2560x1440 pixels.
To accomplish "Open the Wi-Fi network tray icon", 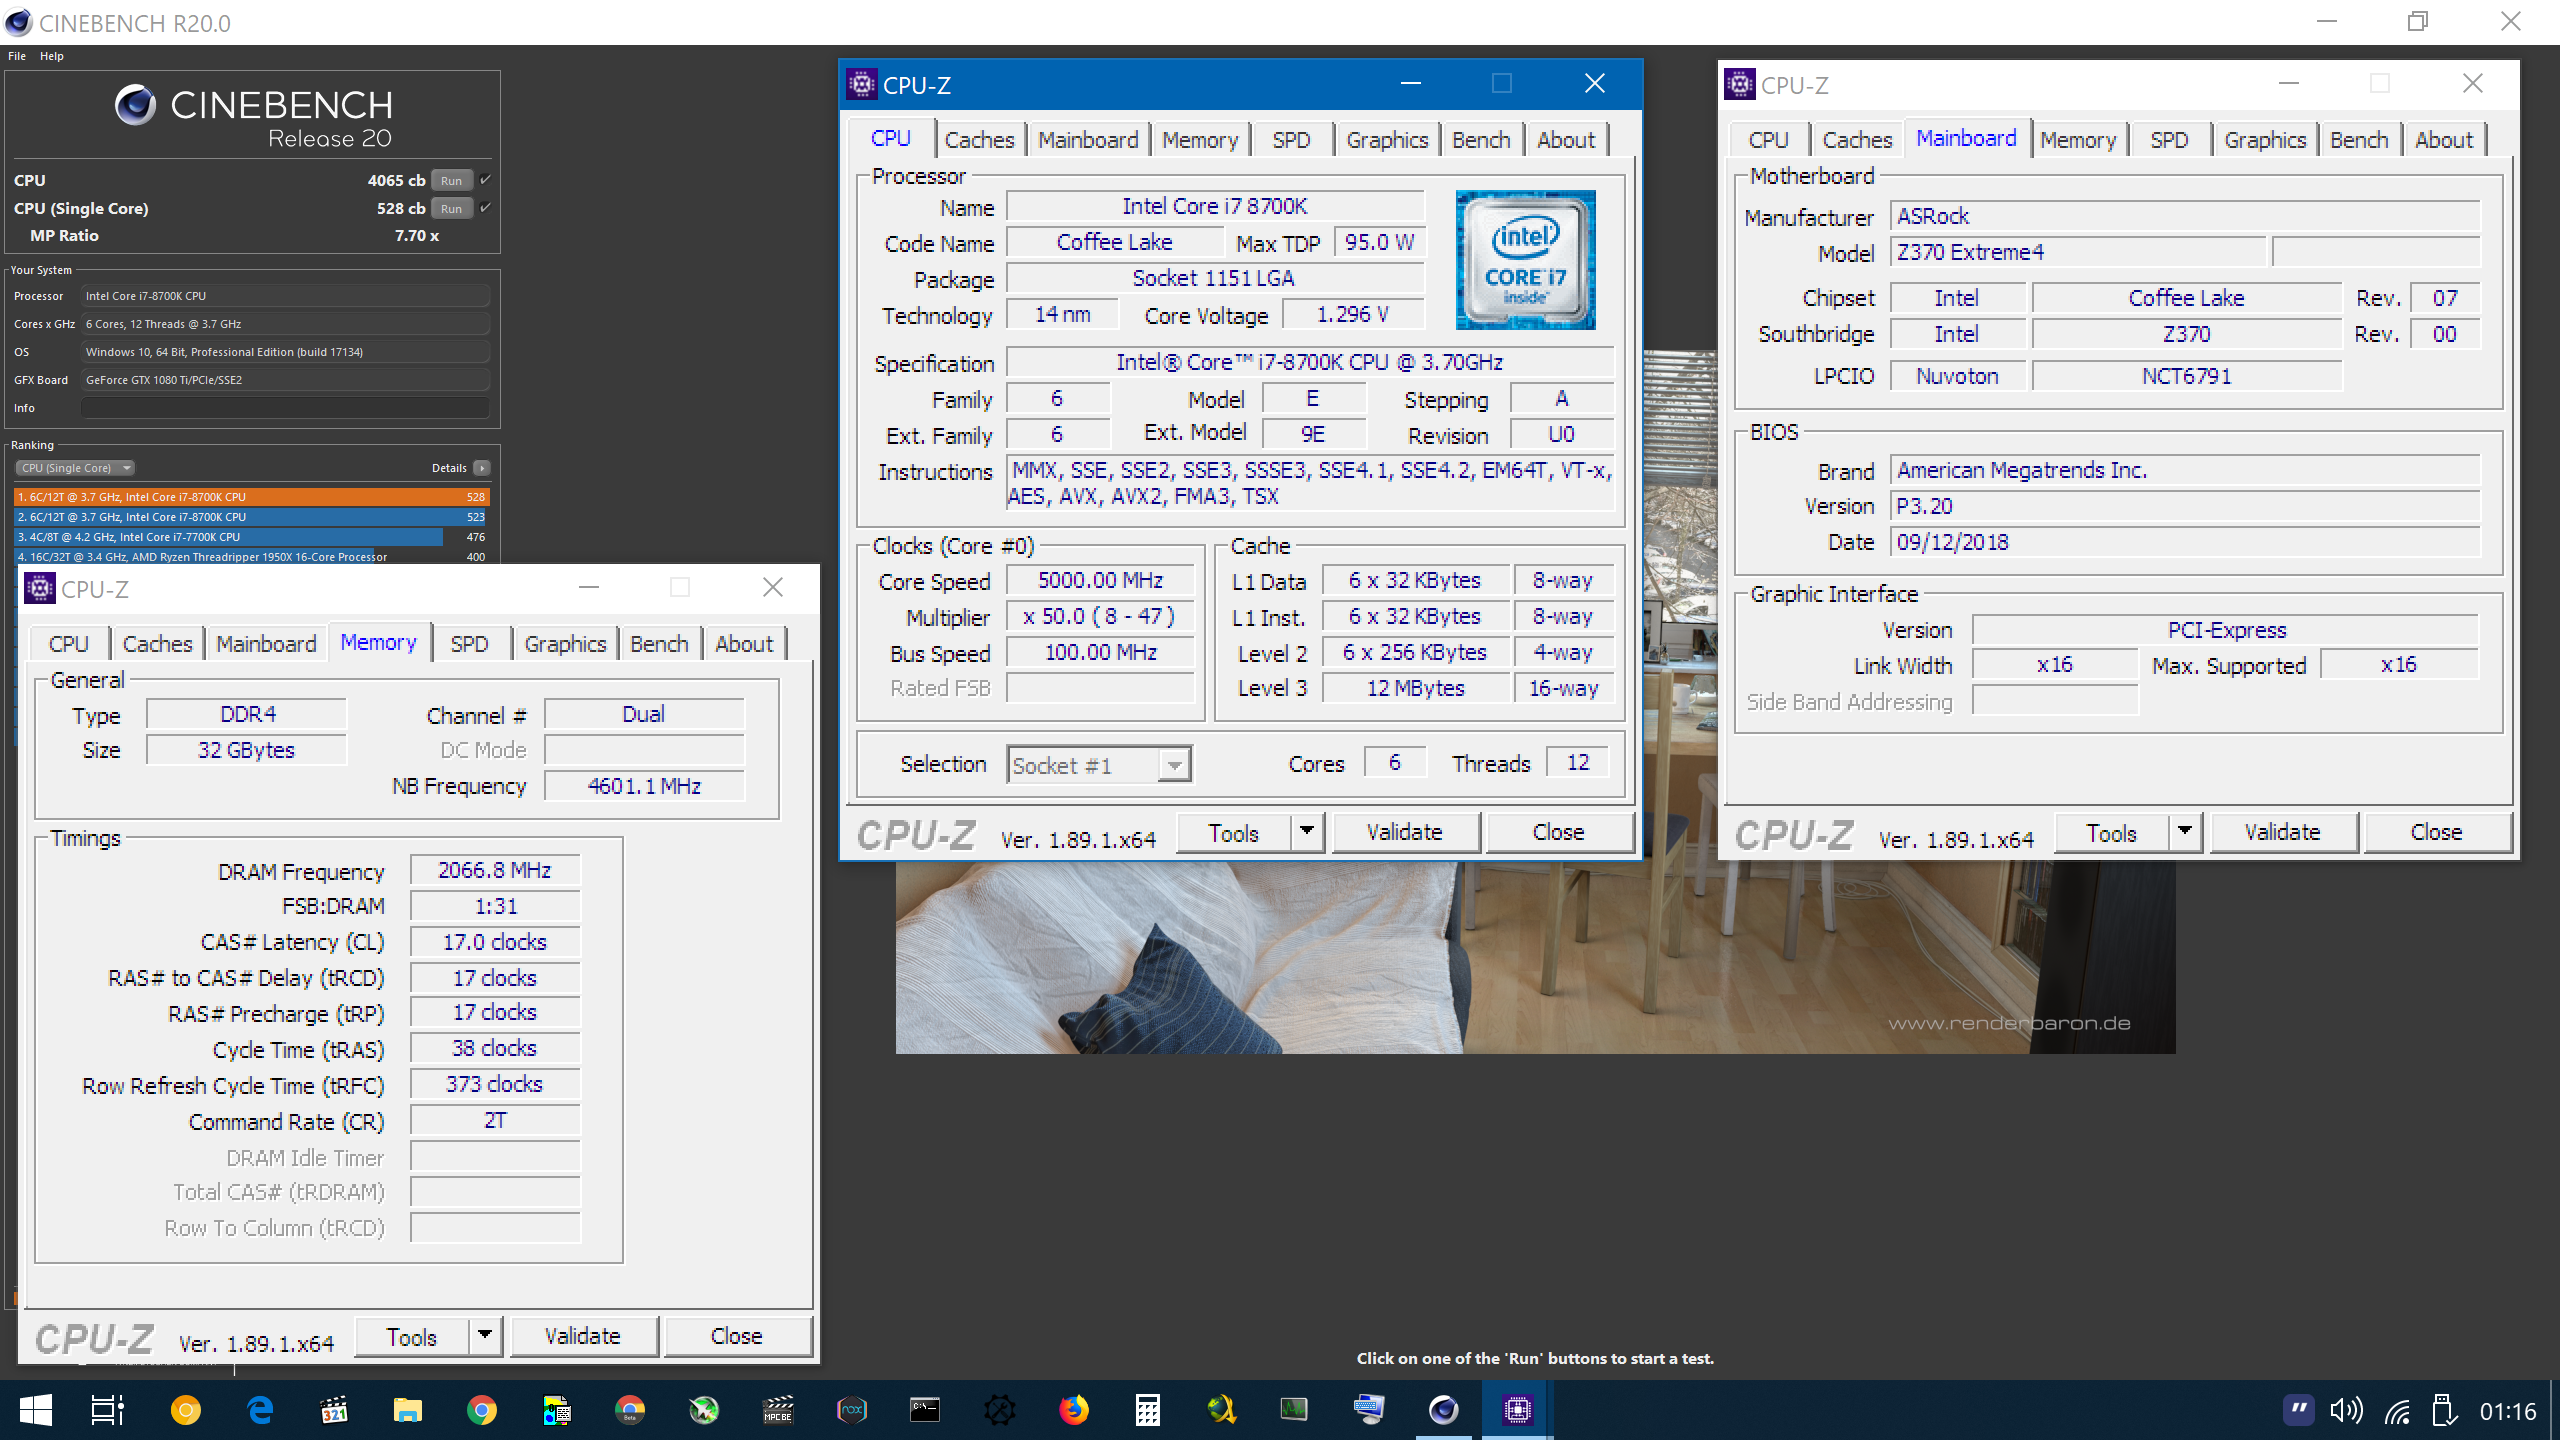I will click(x=2397, y=1411).
